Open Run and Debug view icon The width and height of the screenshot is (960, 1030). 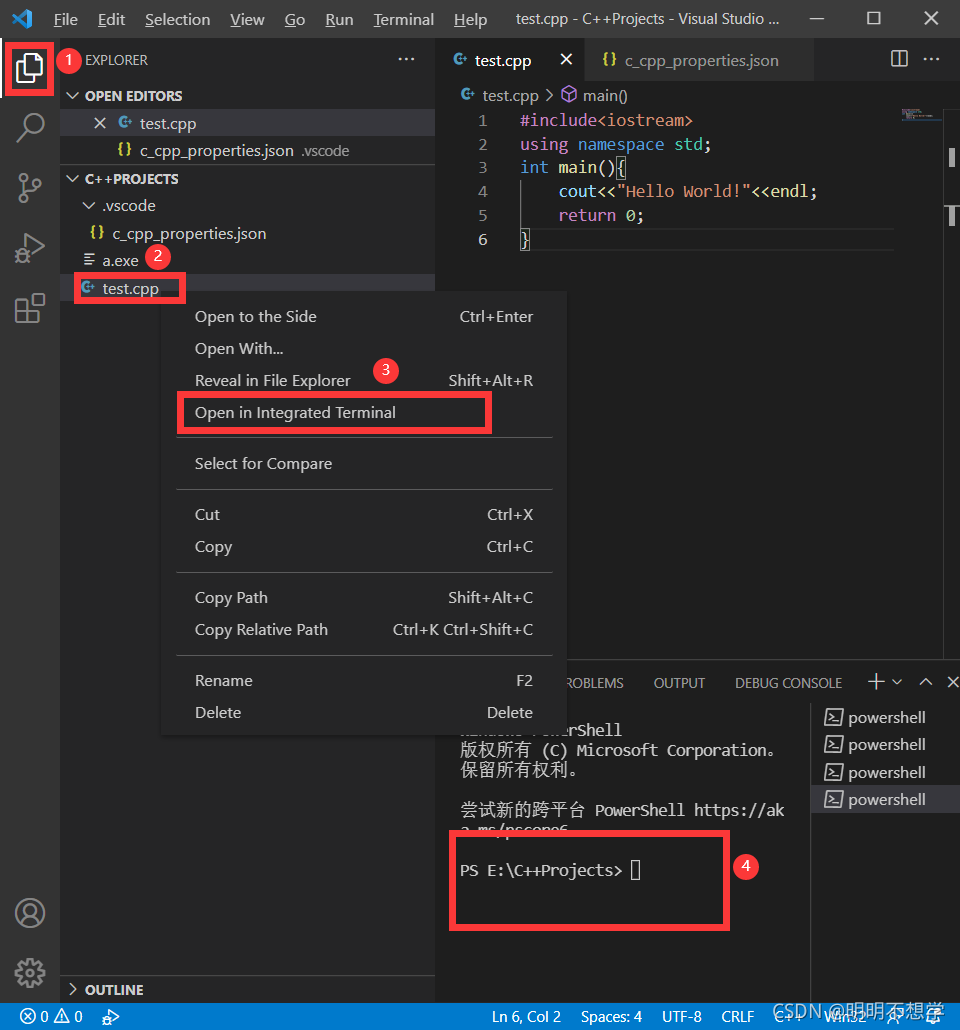point(30,248)
